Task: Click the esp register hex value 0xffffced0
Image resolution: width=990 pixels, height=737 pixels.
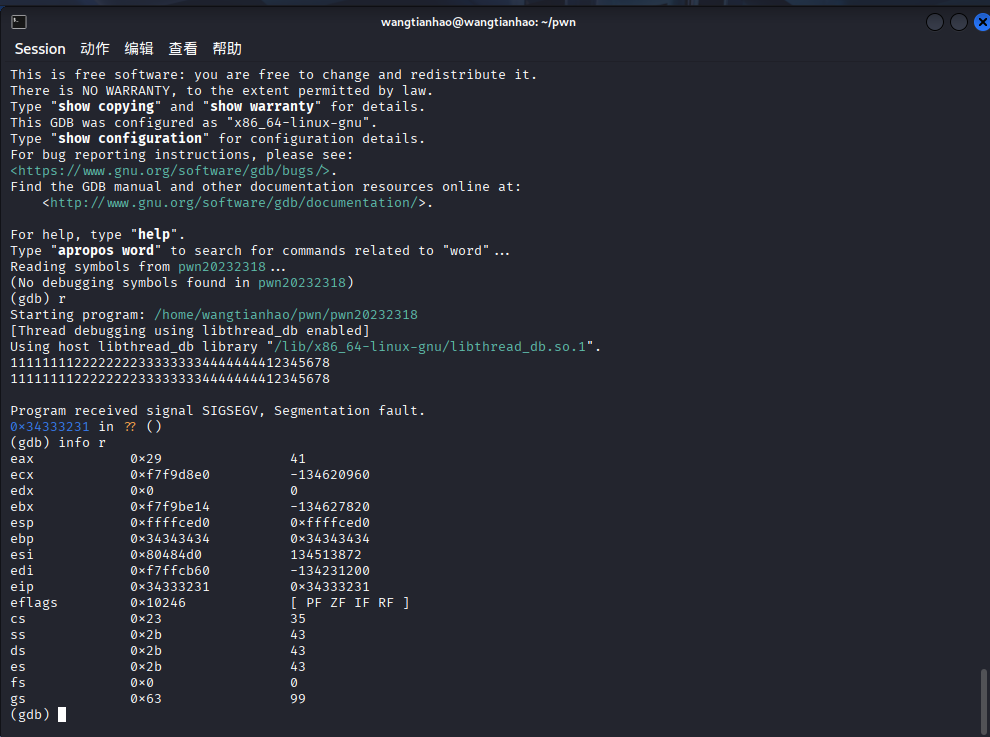Action: click(x=170, y=522)
